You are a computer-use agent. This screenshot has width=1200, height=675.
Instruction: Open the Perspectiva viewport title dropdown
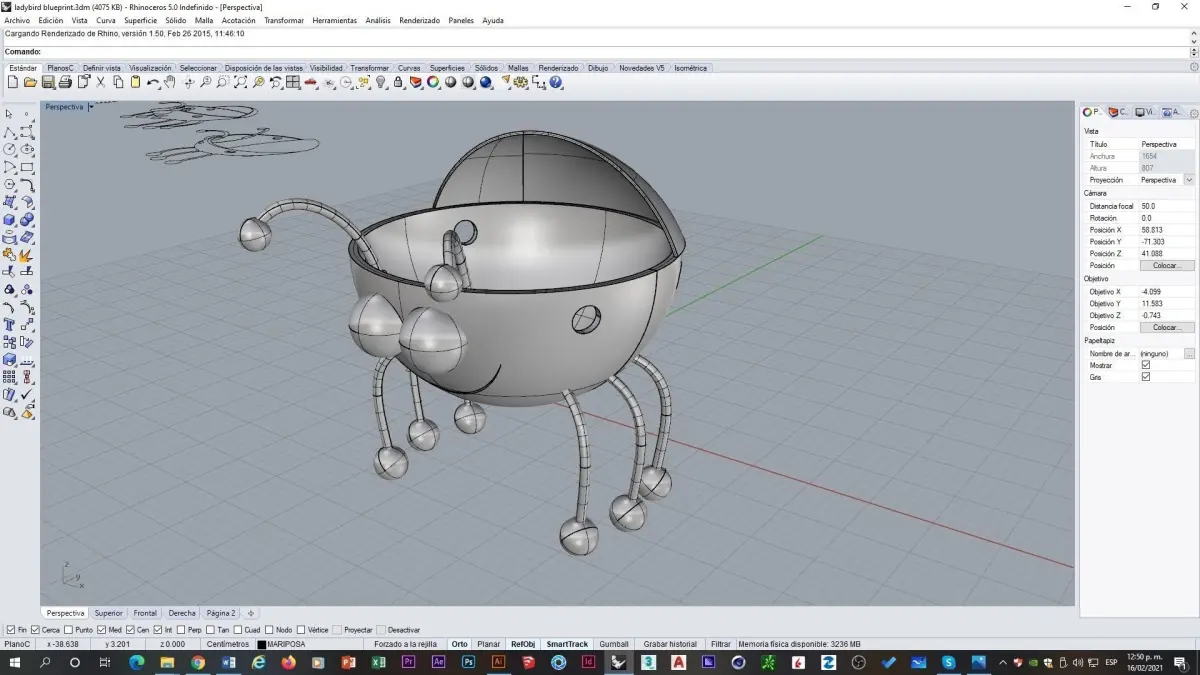coord(91,106)
